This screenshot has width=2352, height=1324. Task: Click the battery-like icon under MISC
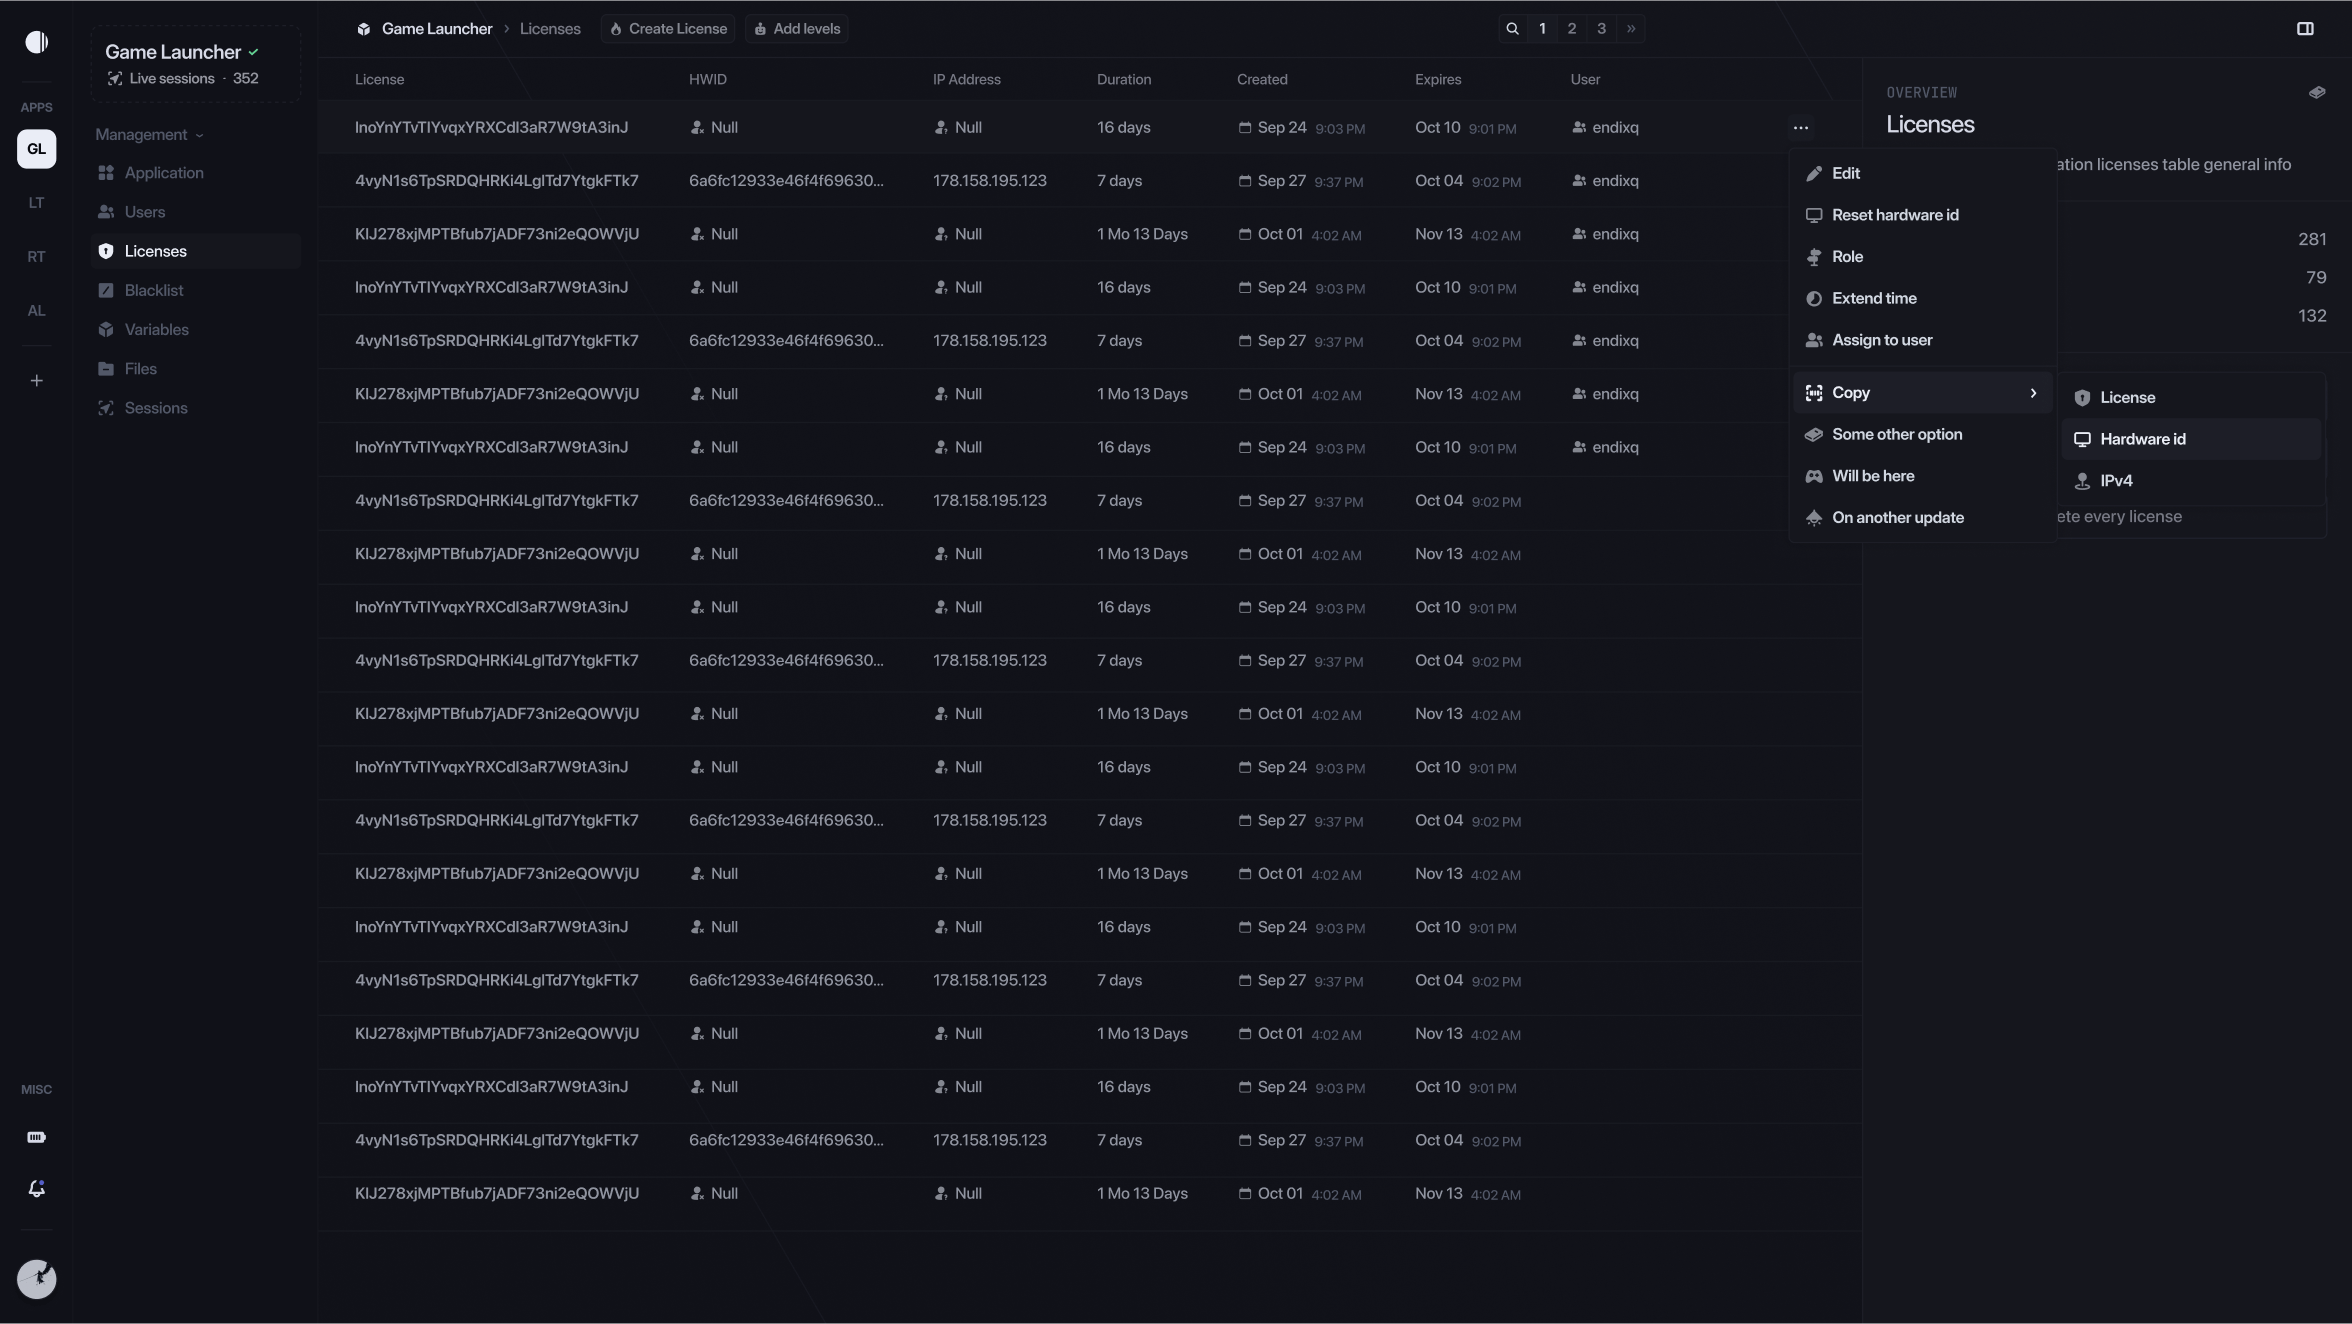(x=37, y=1137)
